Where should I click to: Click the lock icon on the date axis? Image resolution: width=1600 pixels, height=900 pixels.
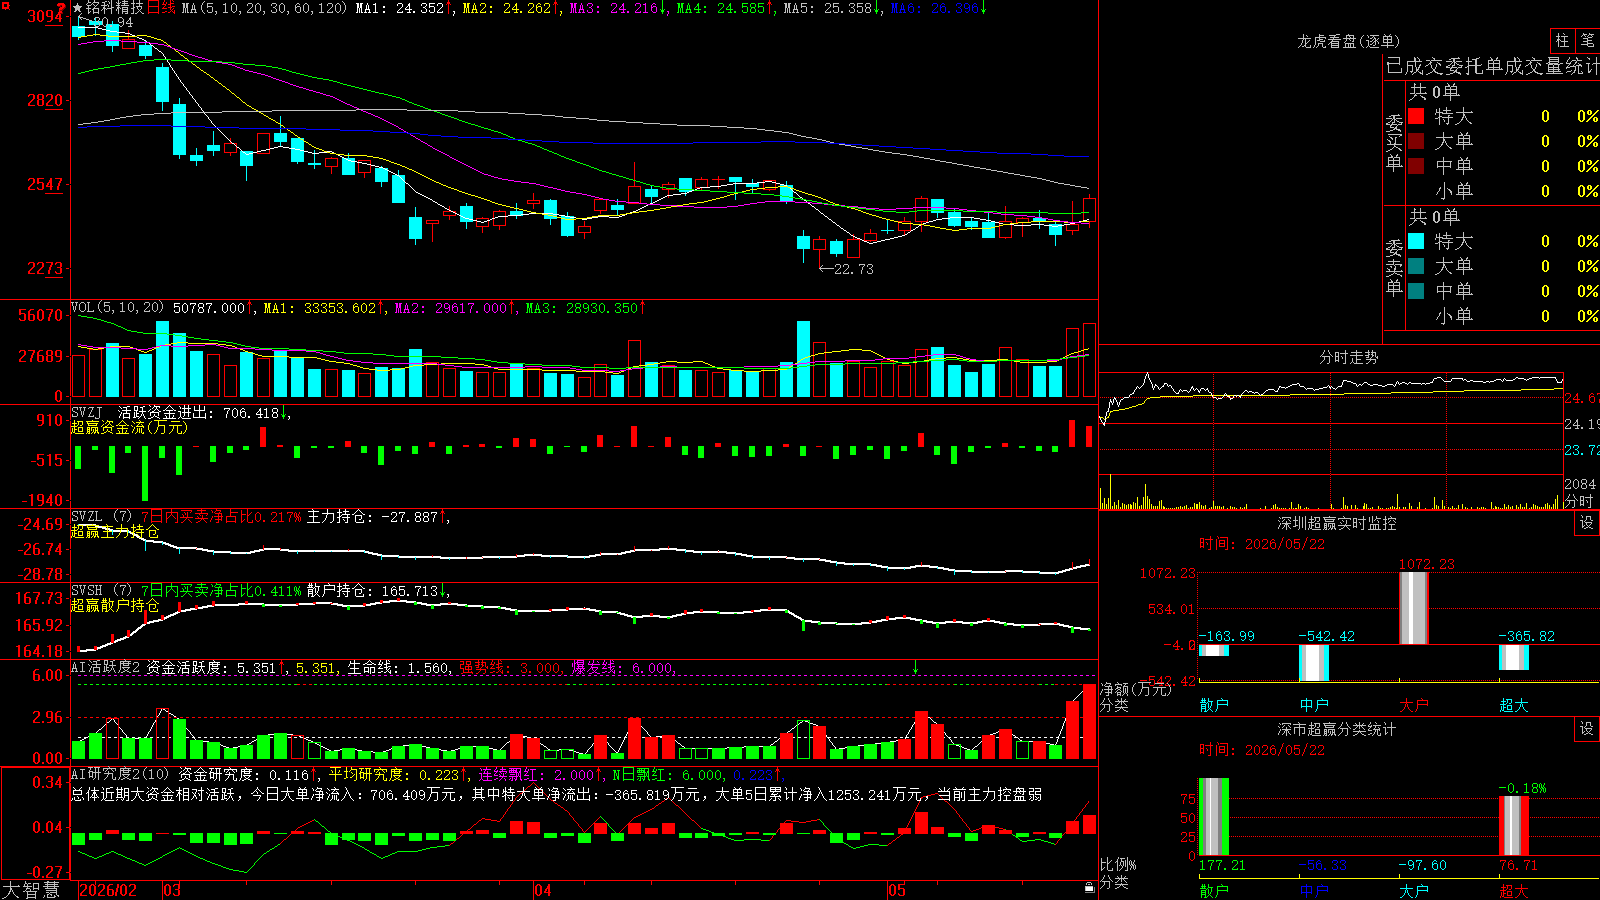[x=1090, y=887]
